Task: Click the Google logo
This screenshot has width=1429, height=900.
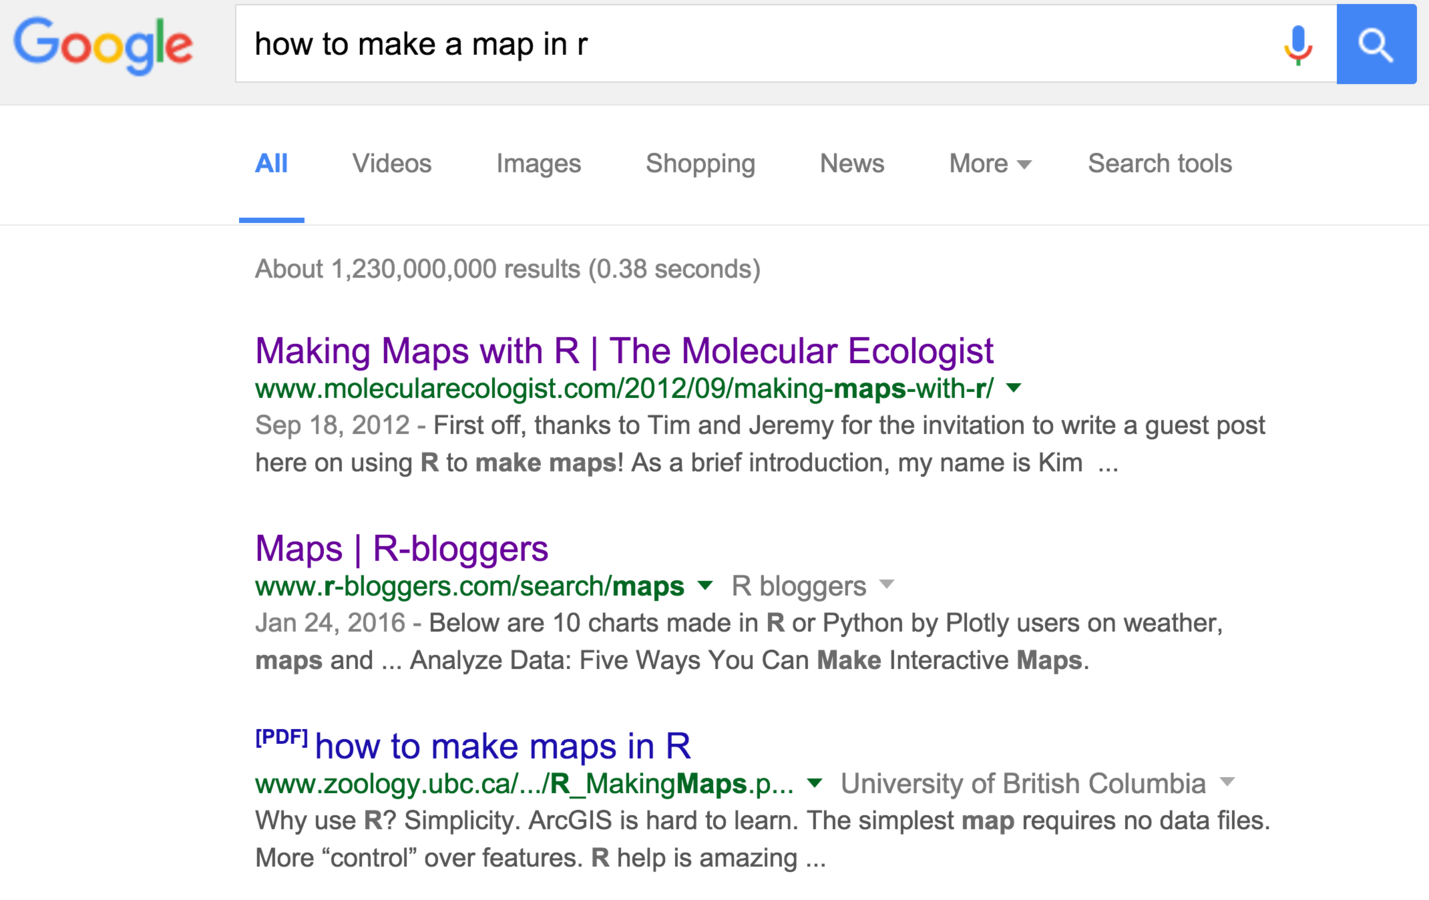Action: (x=103, y=45)
